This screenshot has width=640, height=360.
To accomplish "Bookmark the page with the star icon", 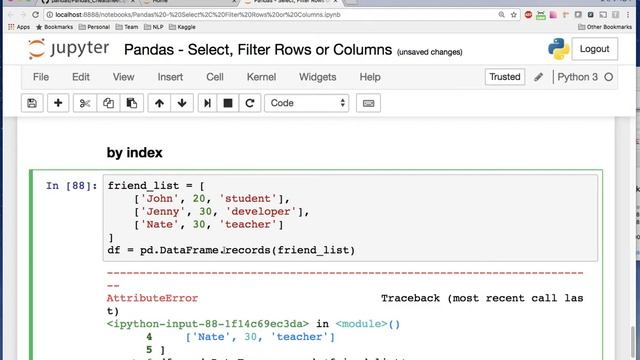I will pos(513,15).
